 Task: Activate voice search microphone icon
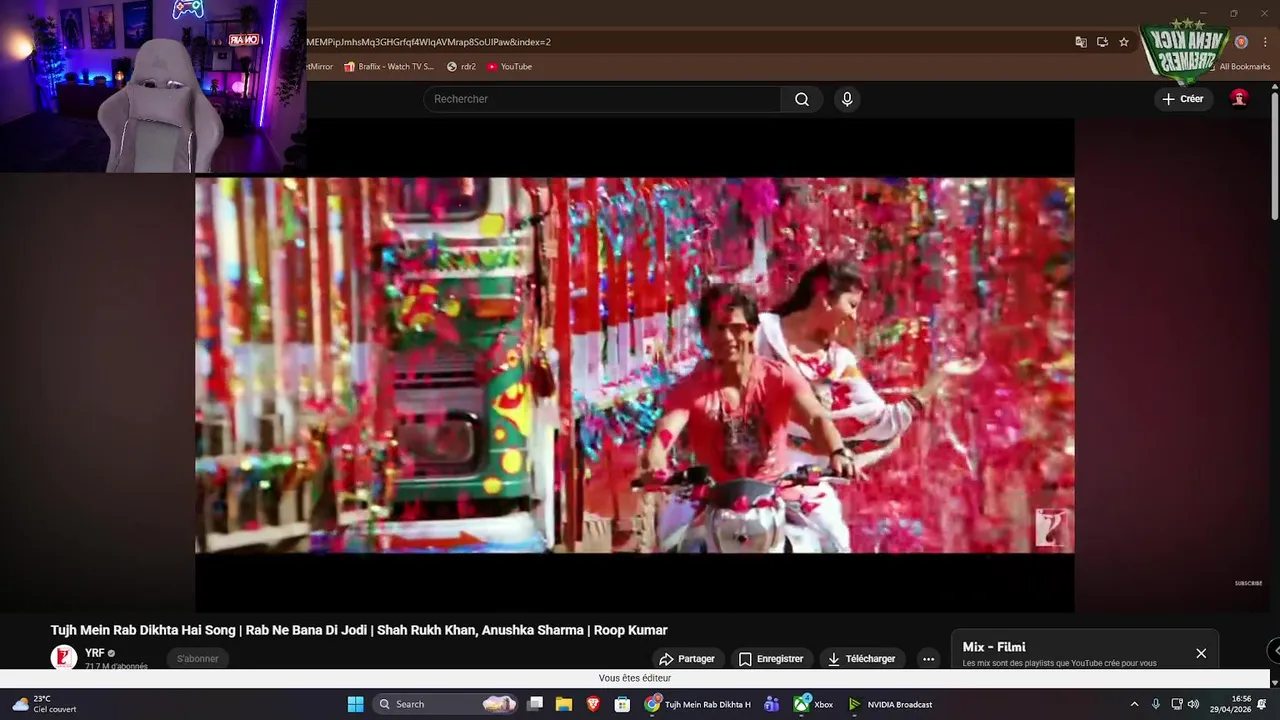847,99
